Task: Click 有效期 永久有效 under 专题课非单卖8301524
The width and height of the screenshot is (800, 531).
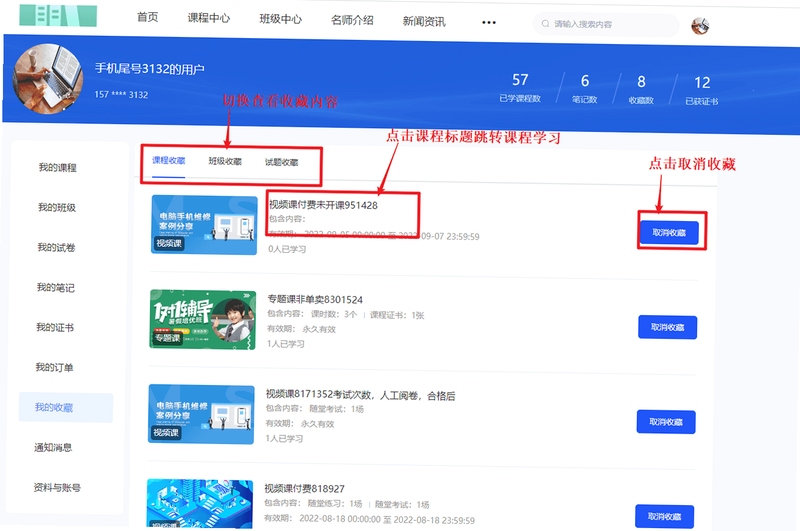Action: 301,329
